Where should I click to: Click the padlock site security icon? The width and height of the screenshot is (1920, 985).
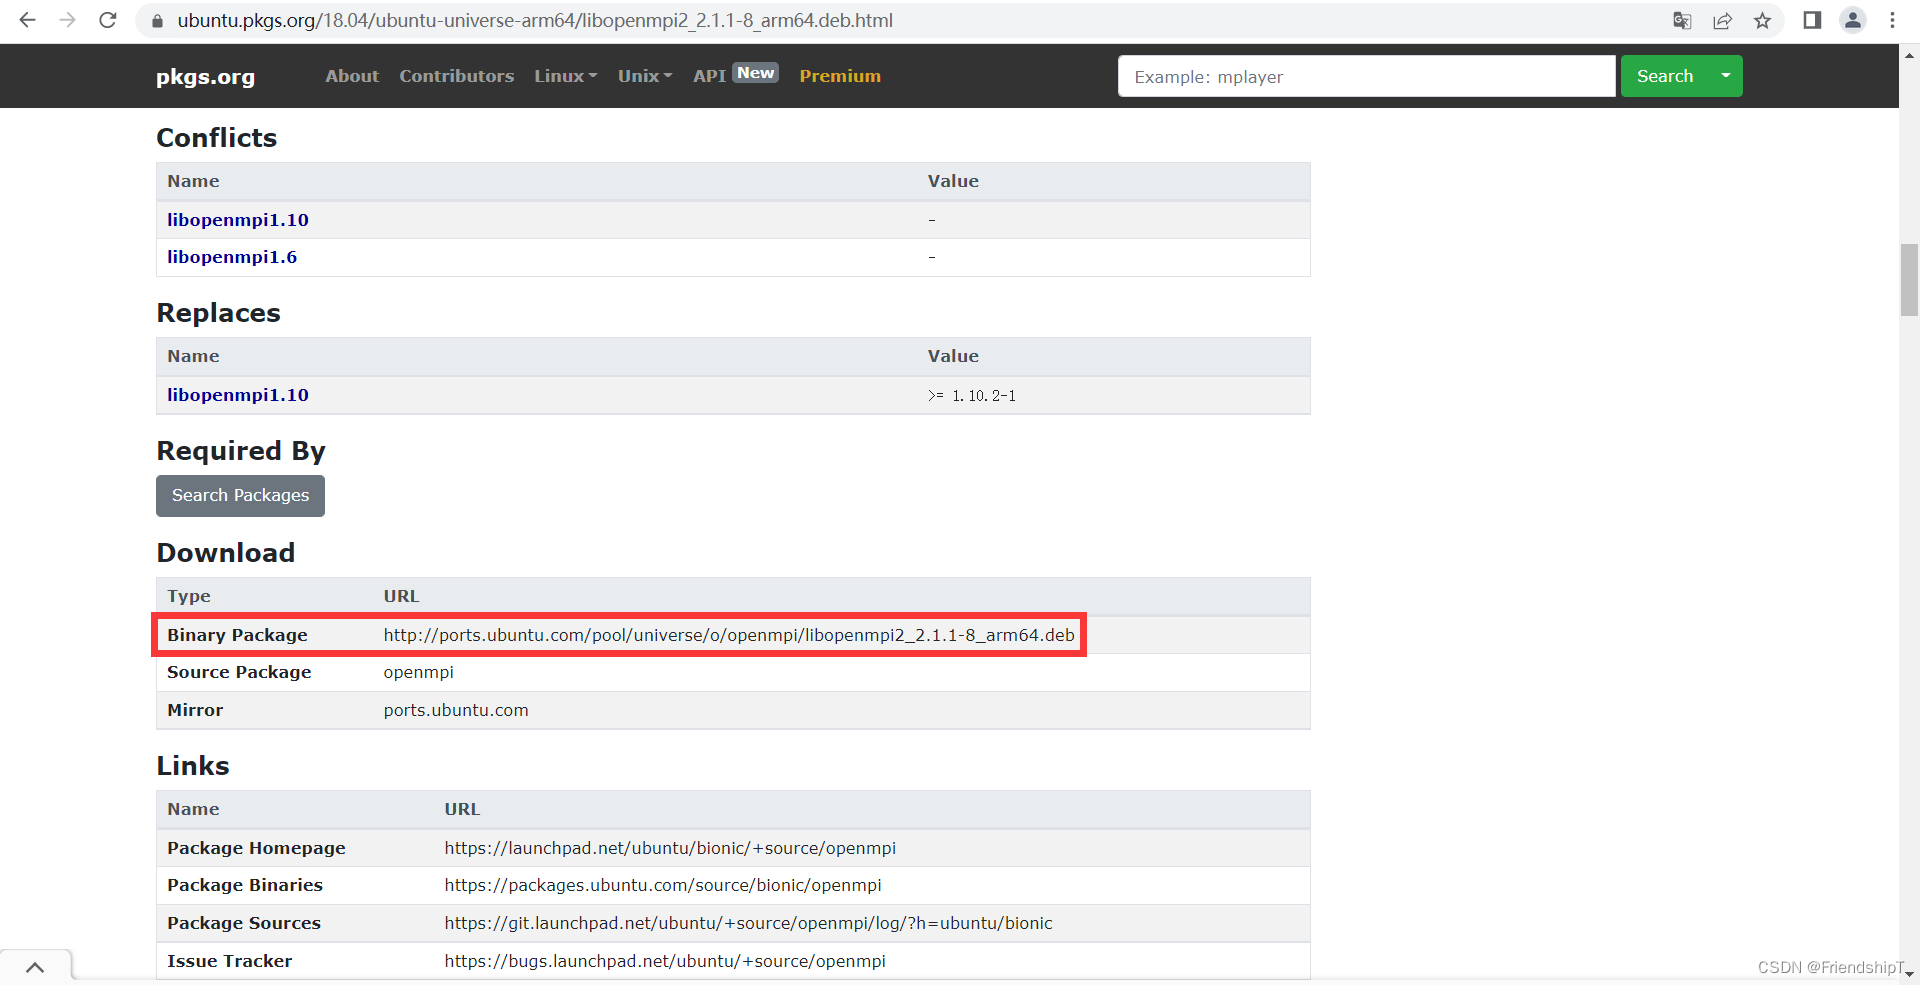tap(157, 21)
